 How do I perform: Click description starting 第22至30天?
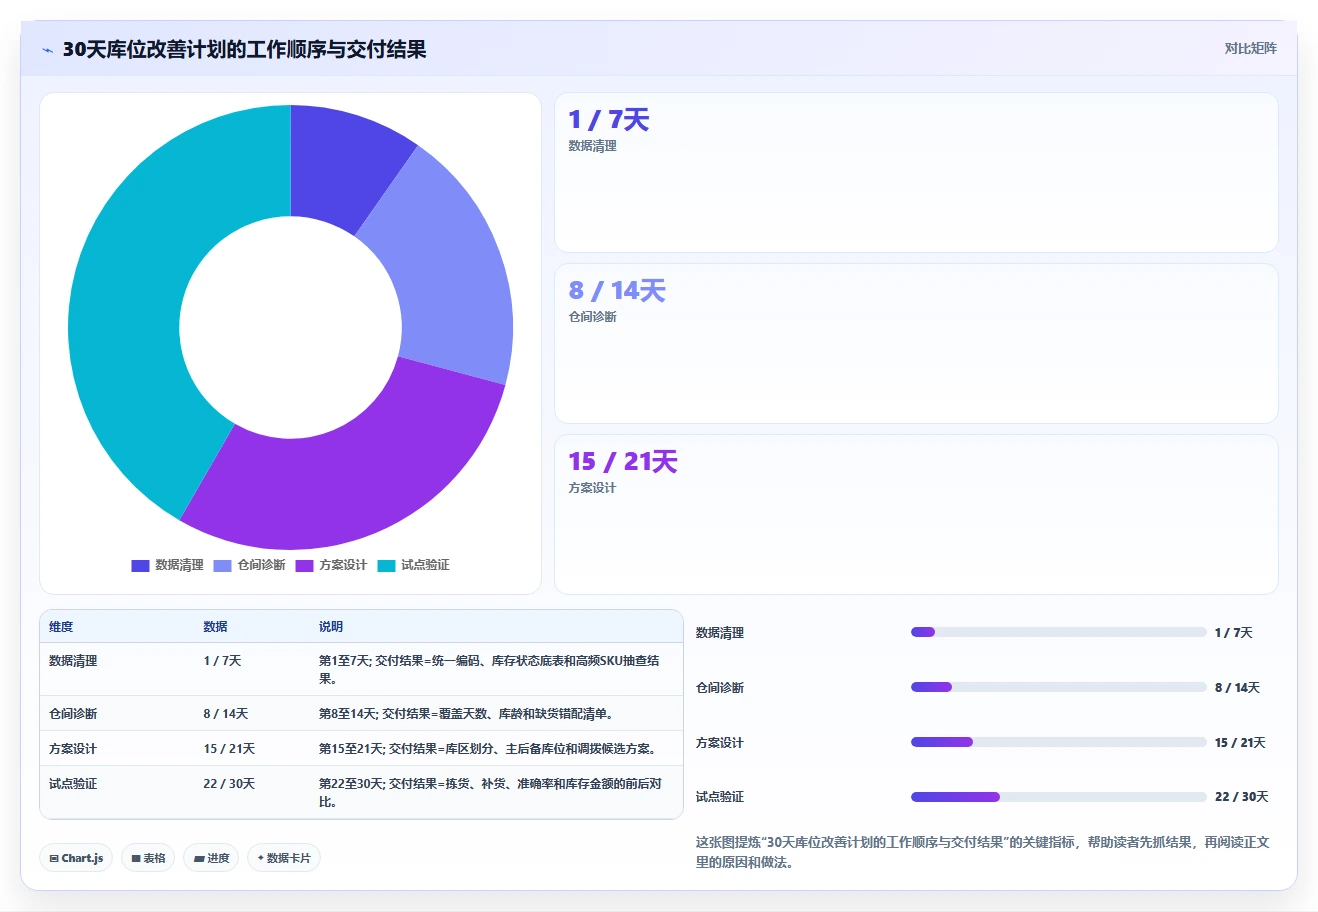(x=490, y=793)
